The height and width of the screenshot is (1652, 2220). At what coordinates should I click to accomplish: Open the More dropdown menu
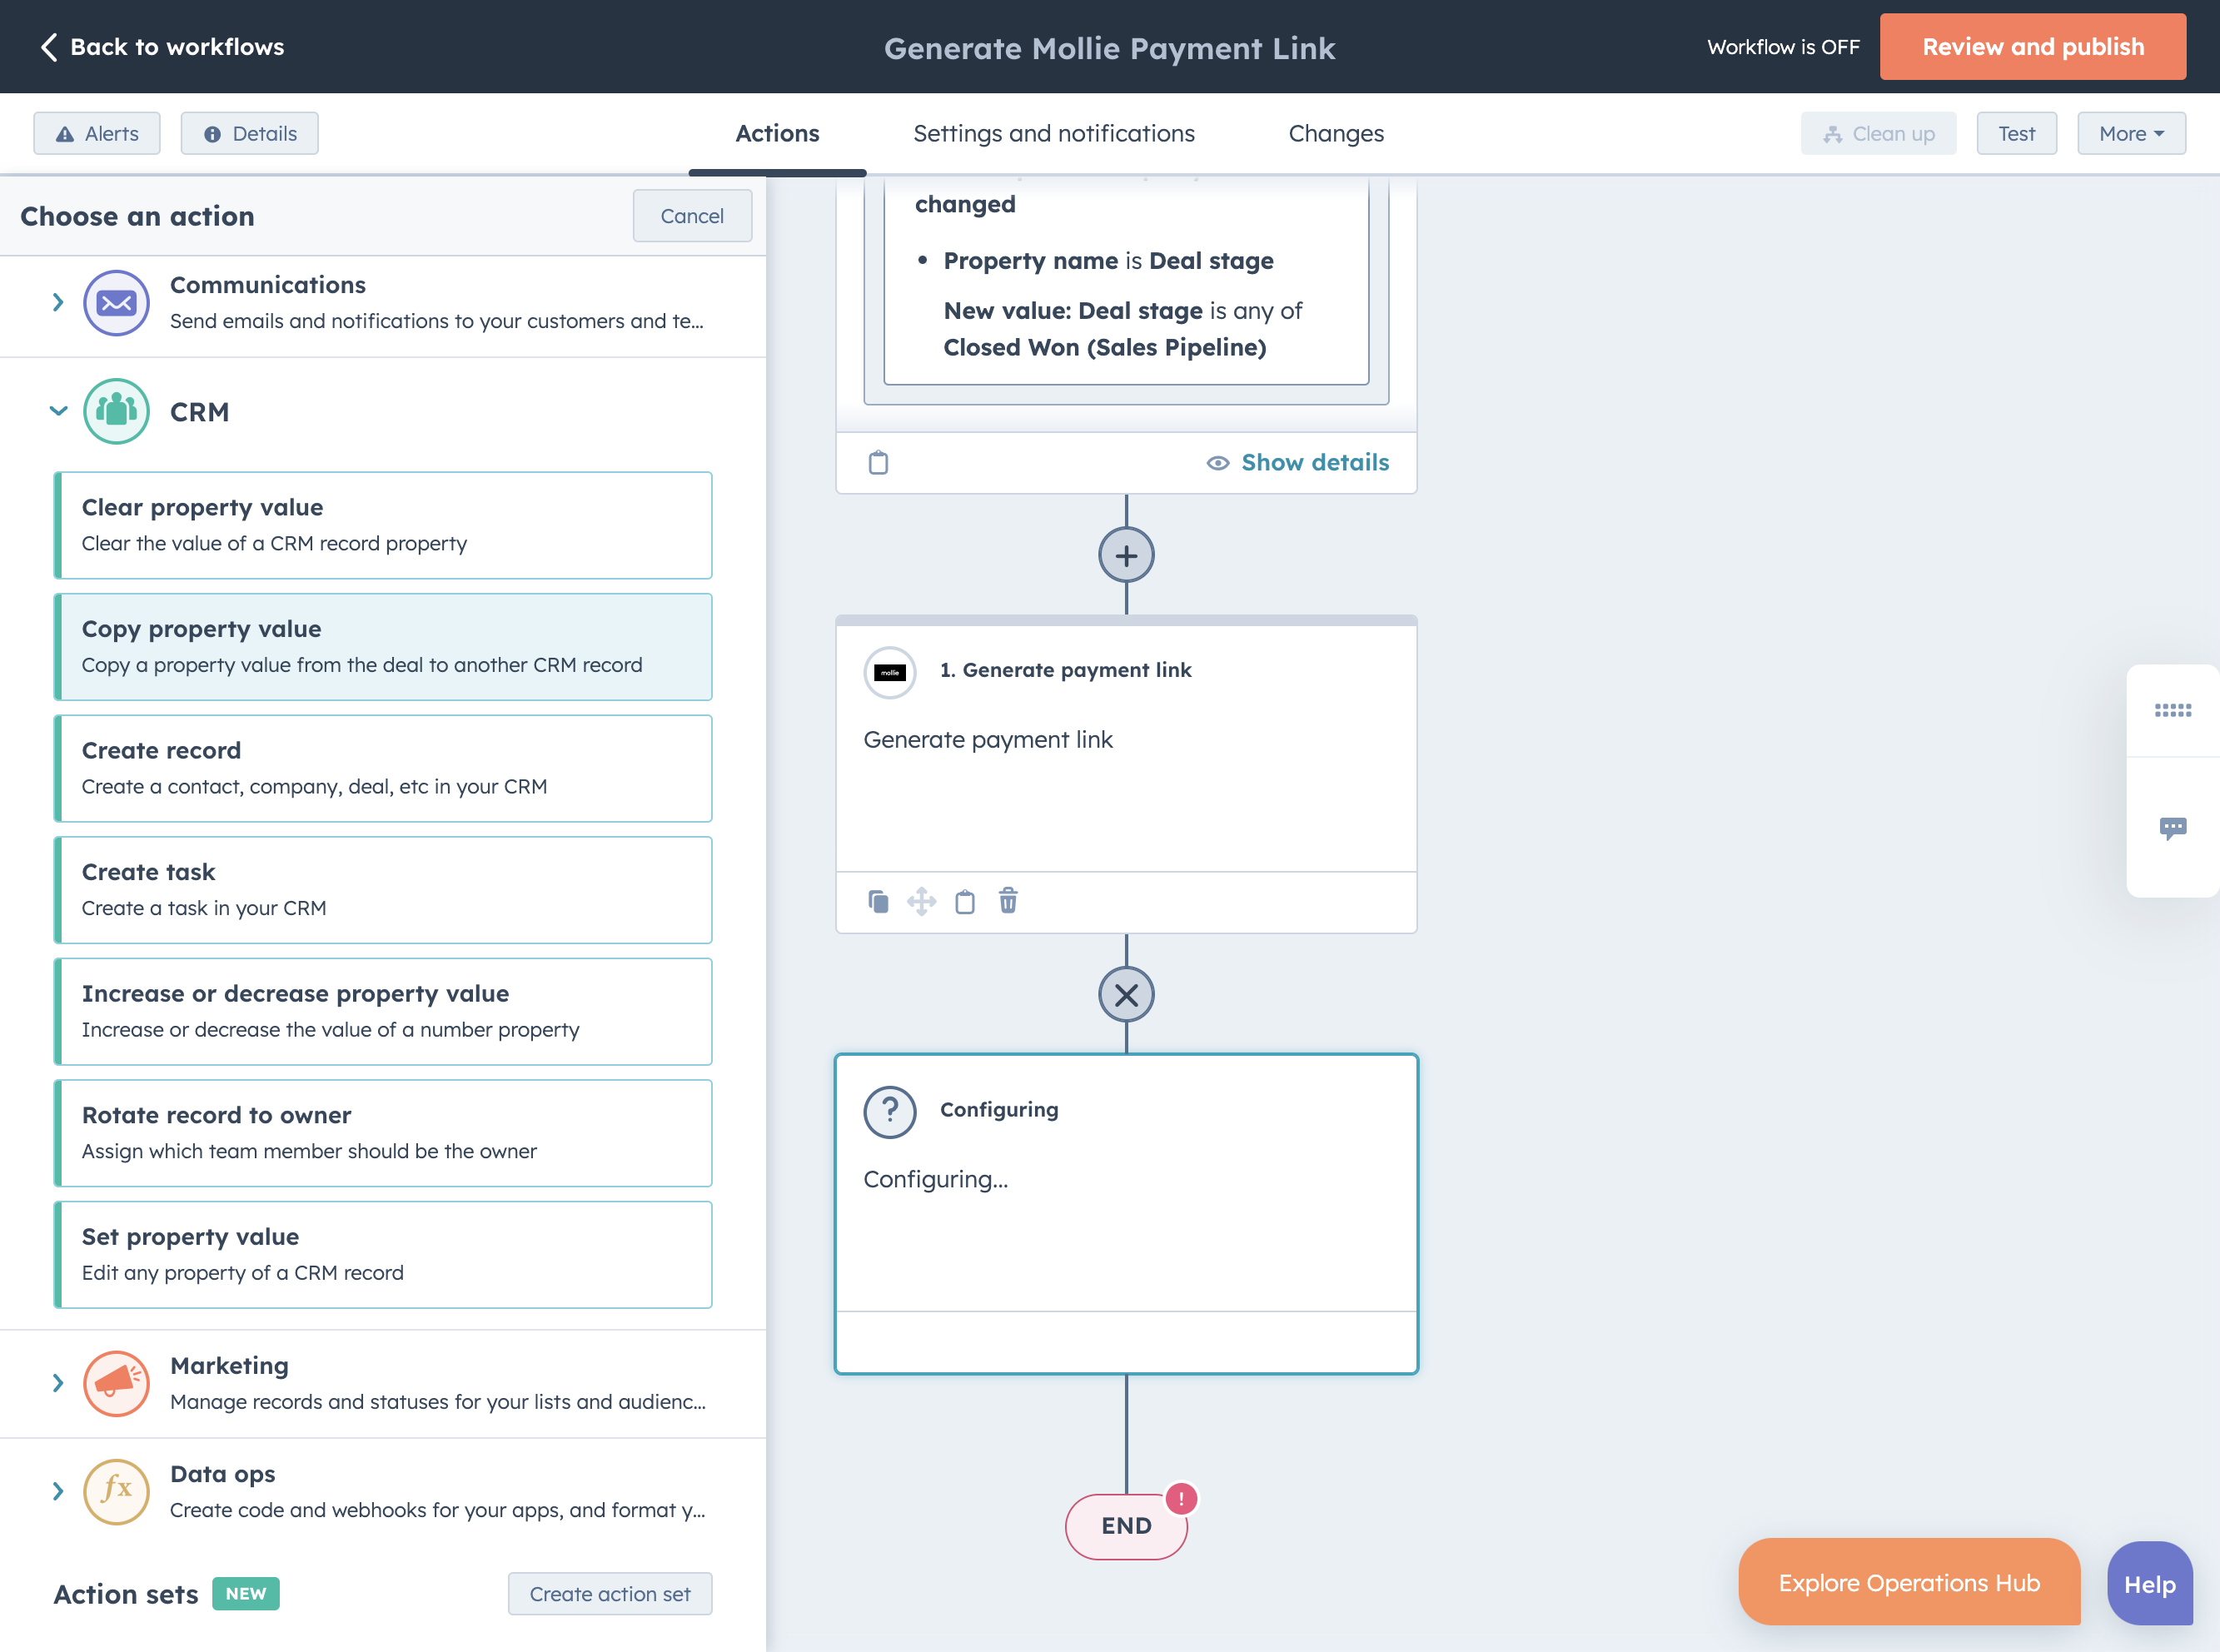(2131, 134)
